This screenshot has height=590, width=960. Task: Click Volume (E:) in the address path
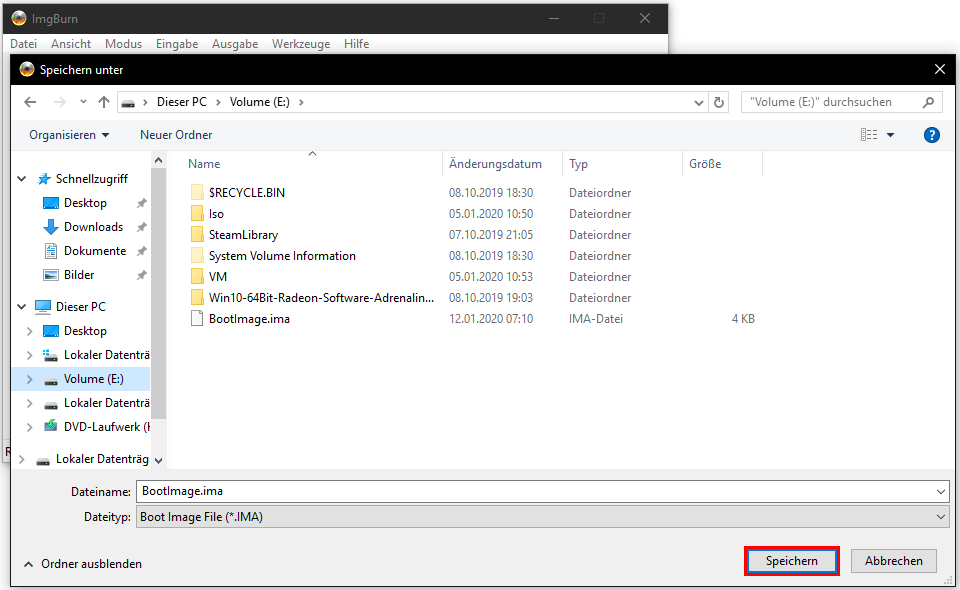pyautogui.click(x=260, y=102)
